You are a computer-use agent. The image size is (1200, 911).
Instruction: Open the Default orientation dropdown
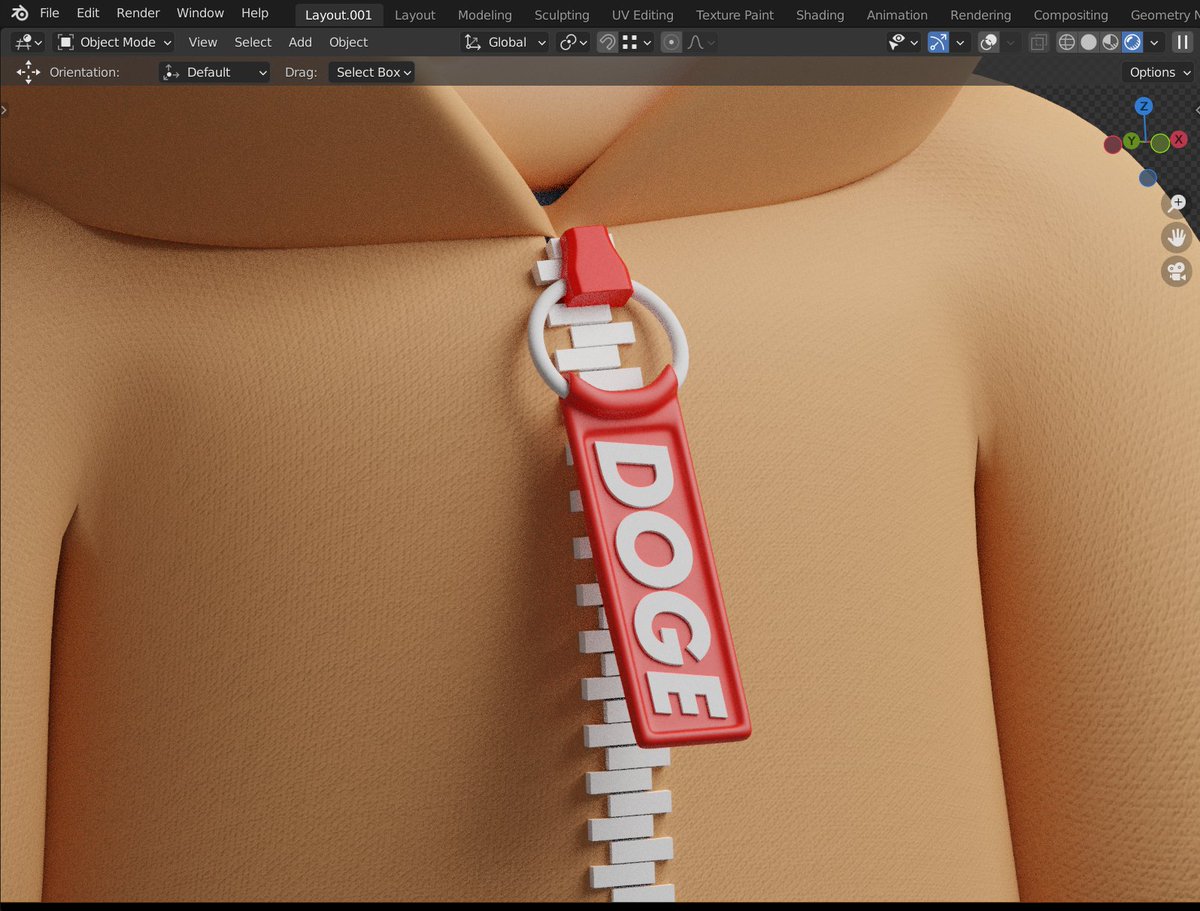[215, 72]
